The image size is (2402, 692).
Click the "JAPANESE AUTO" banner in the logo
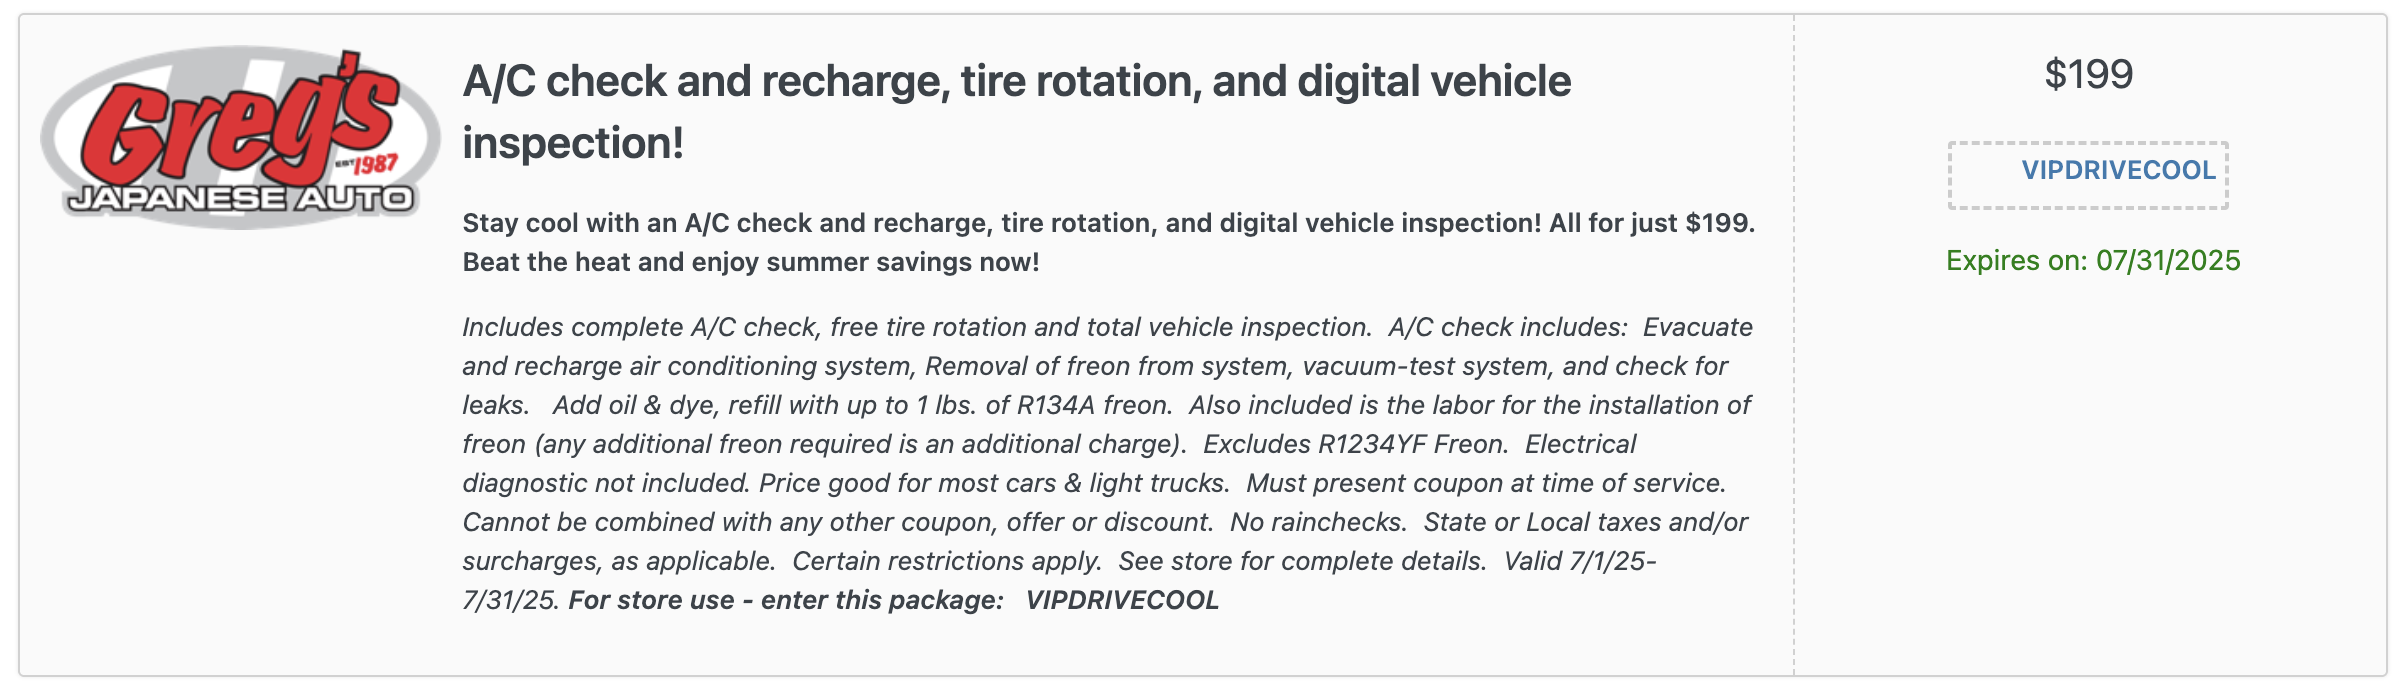(240, 199)
